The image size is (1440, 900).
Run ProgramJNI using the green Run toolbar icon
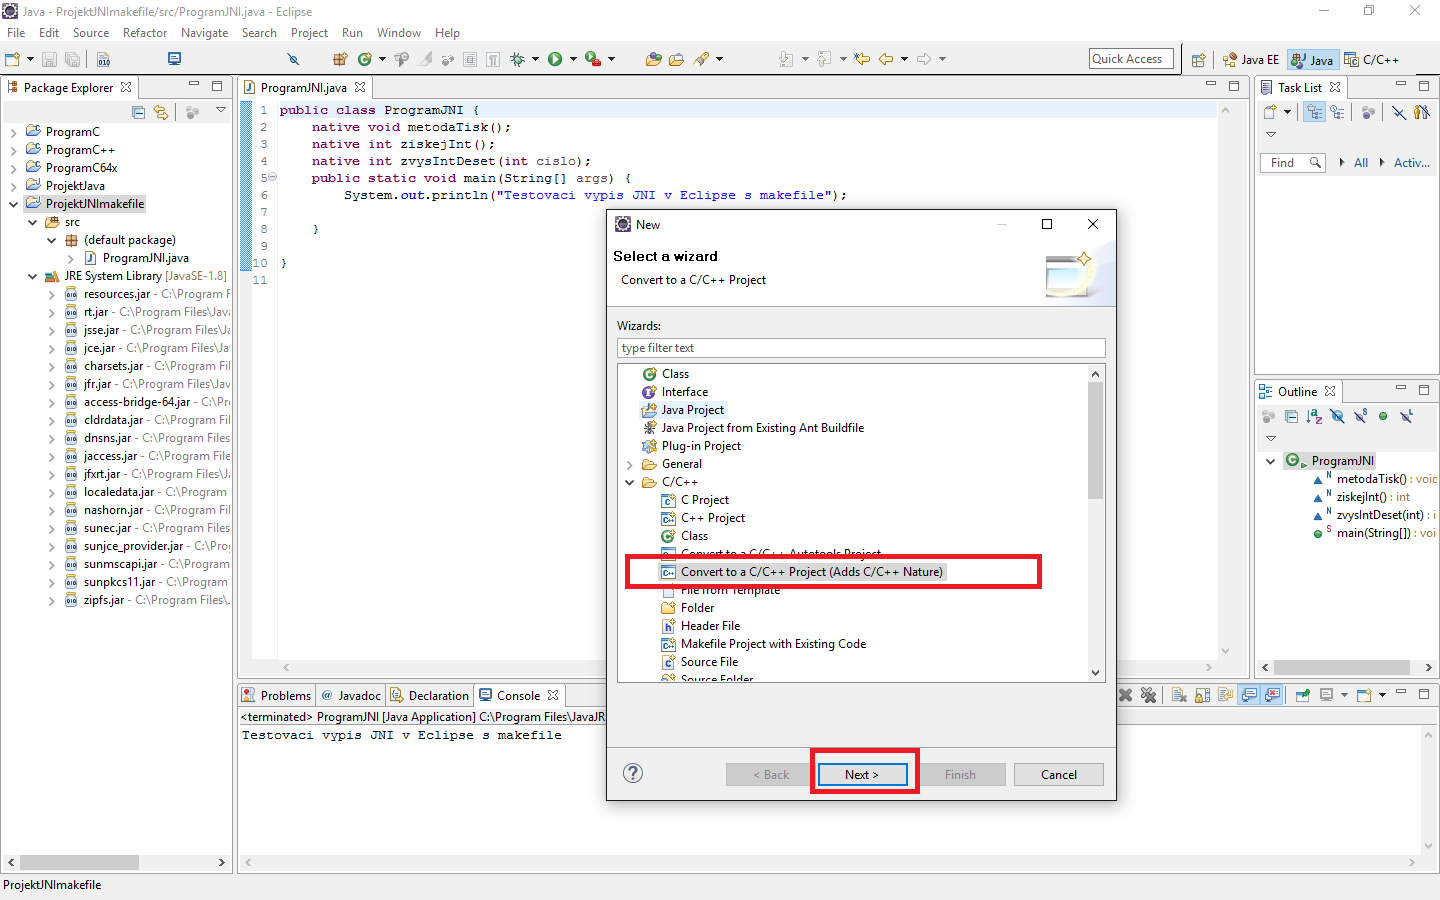553,59
